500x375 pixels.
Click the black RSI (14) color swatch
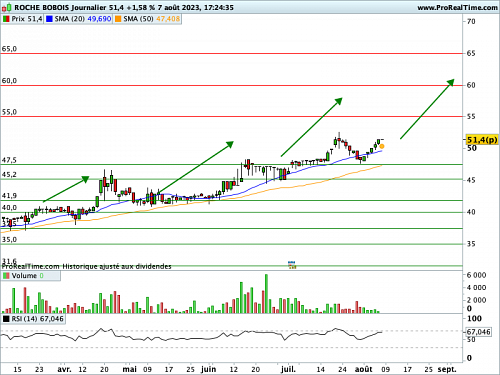click(x=6, y=319)
